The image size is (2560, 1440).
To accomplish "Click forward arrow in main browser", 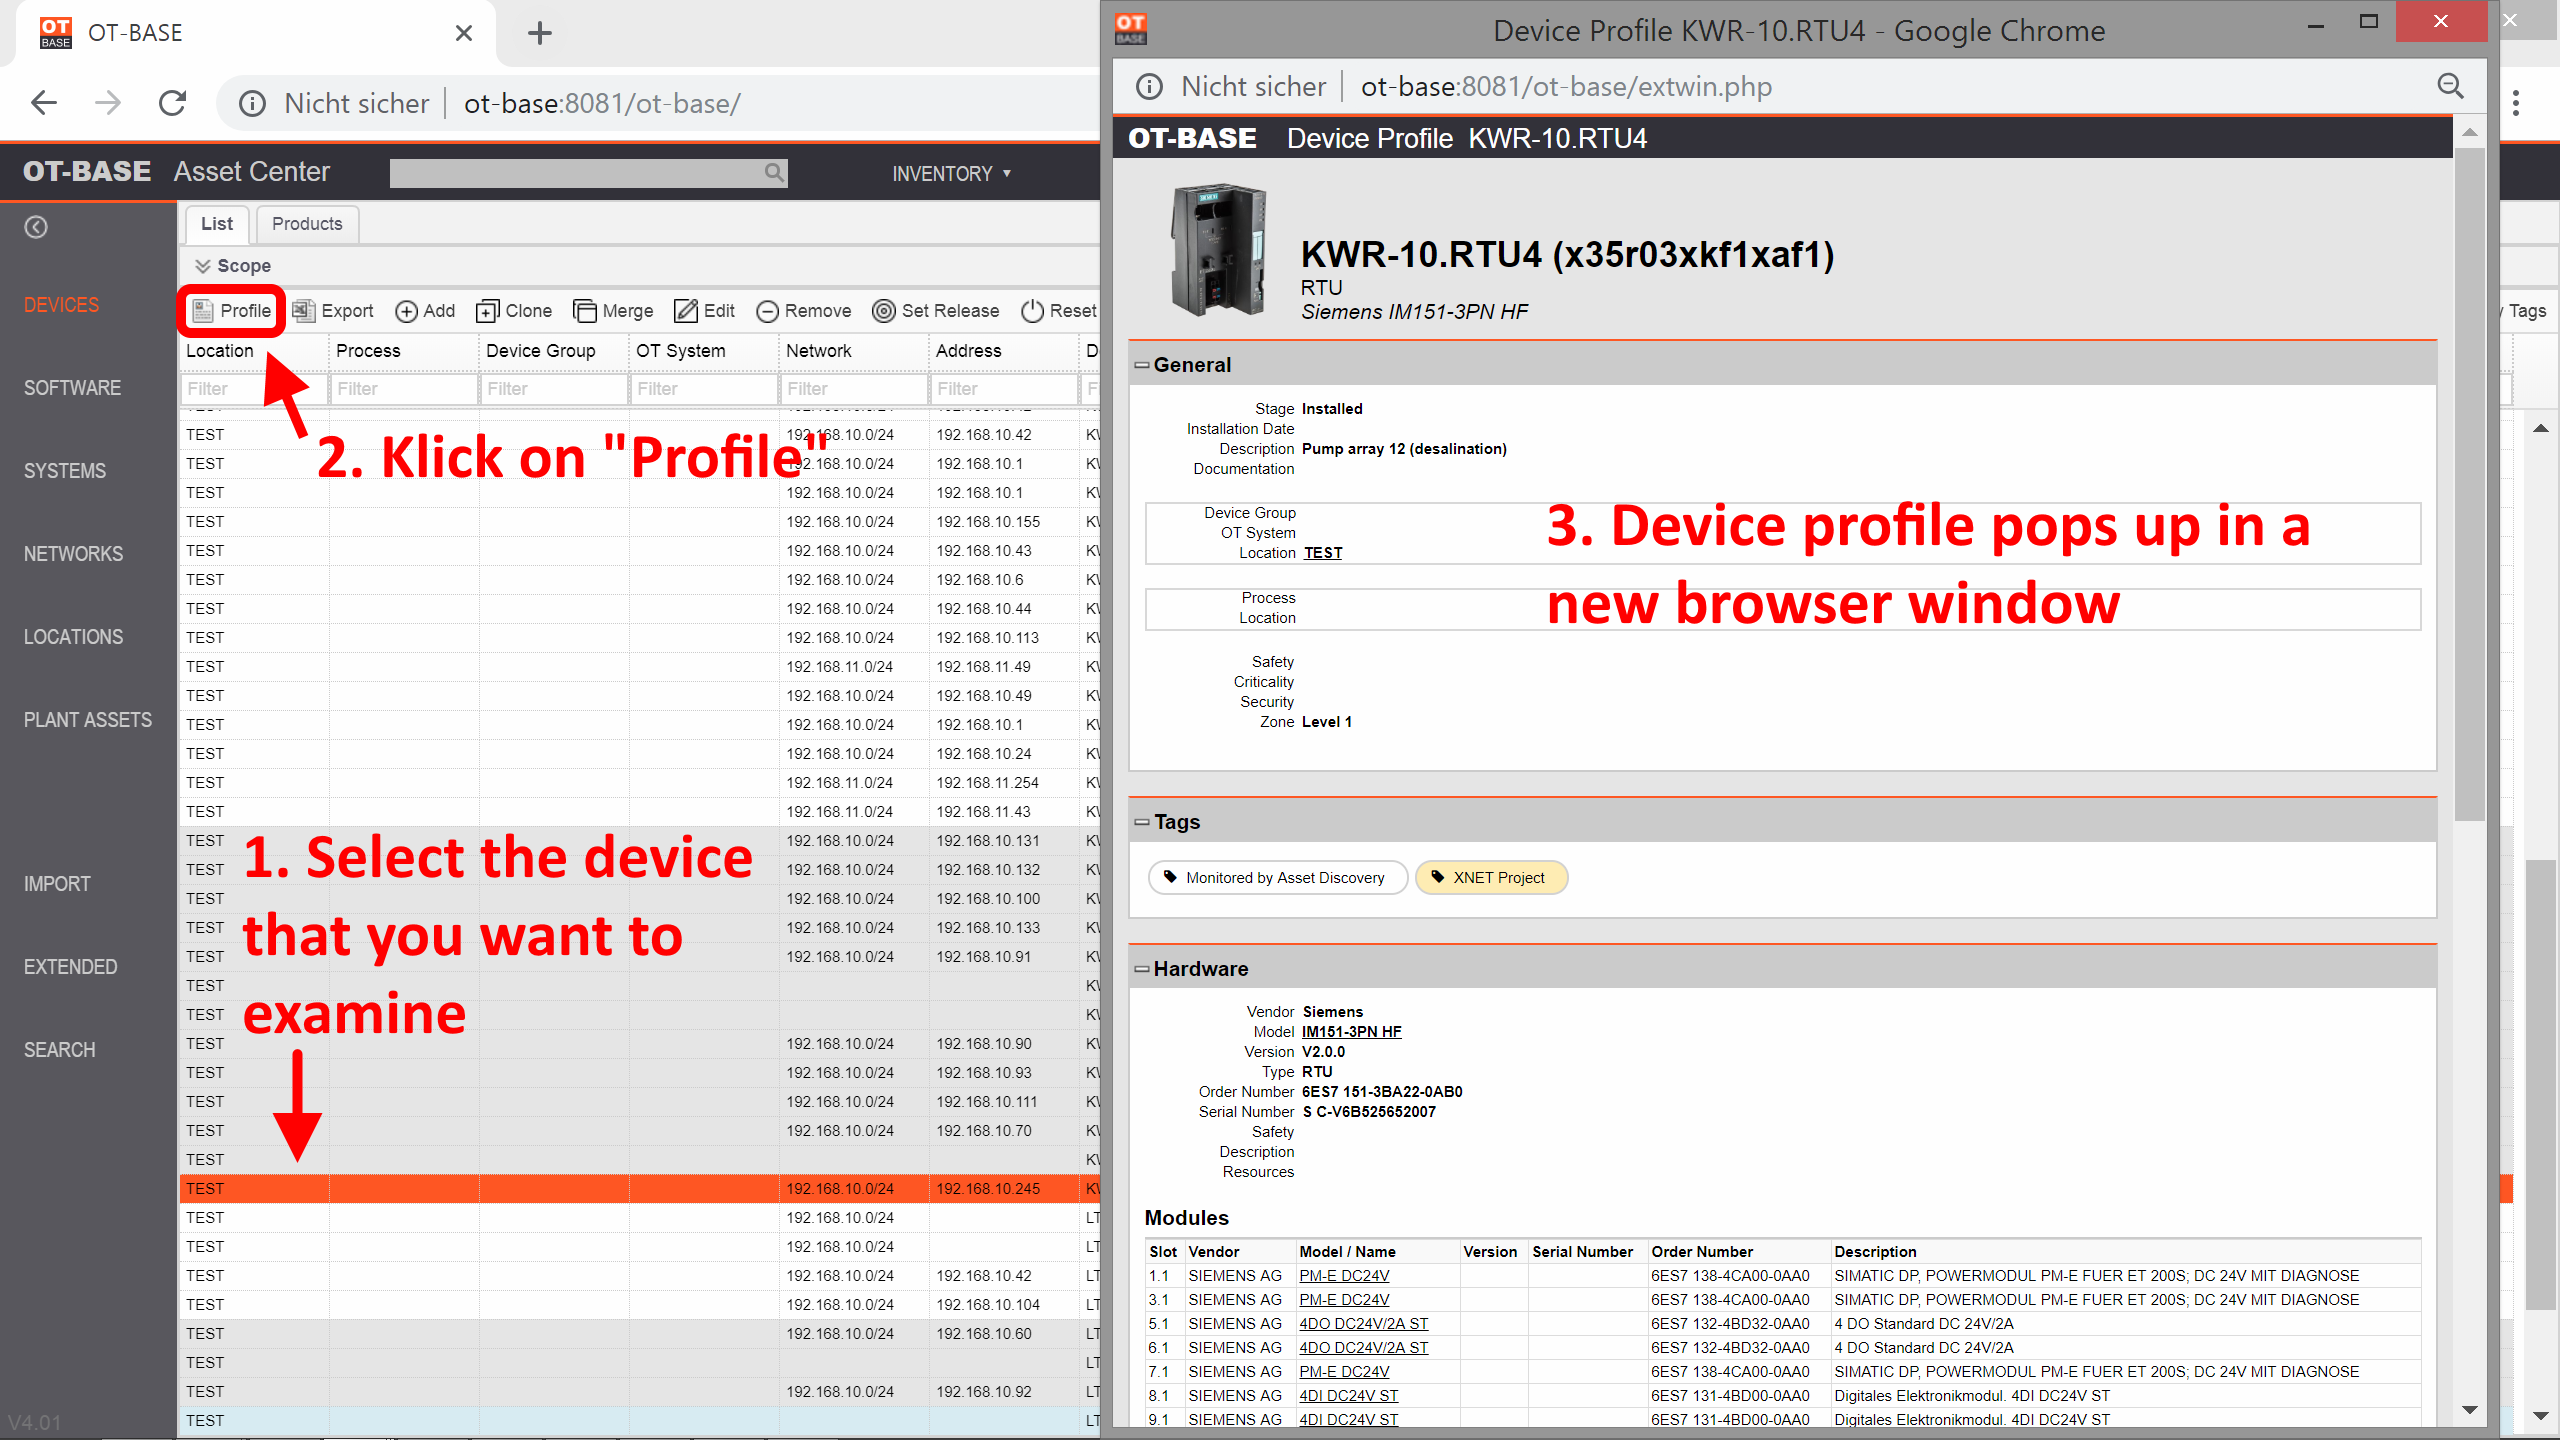I will (108, 103).
